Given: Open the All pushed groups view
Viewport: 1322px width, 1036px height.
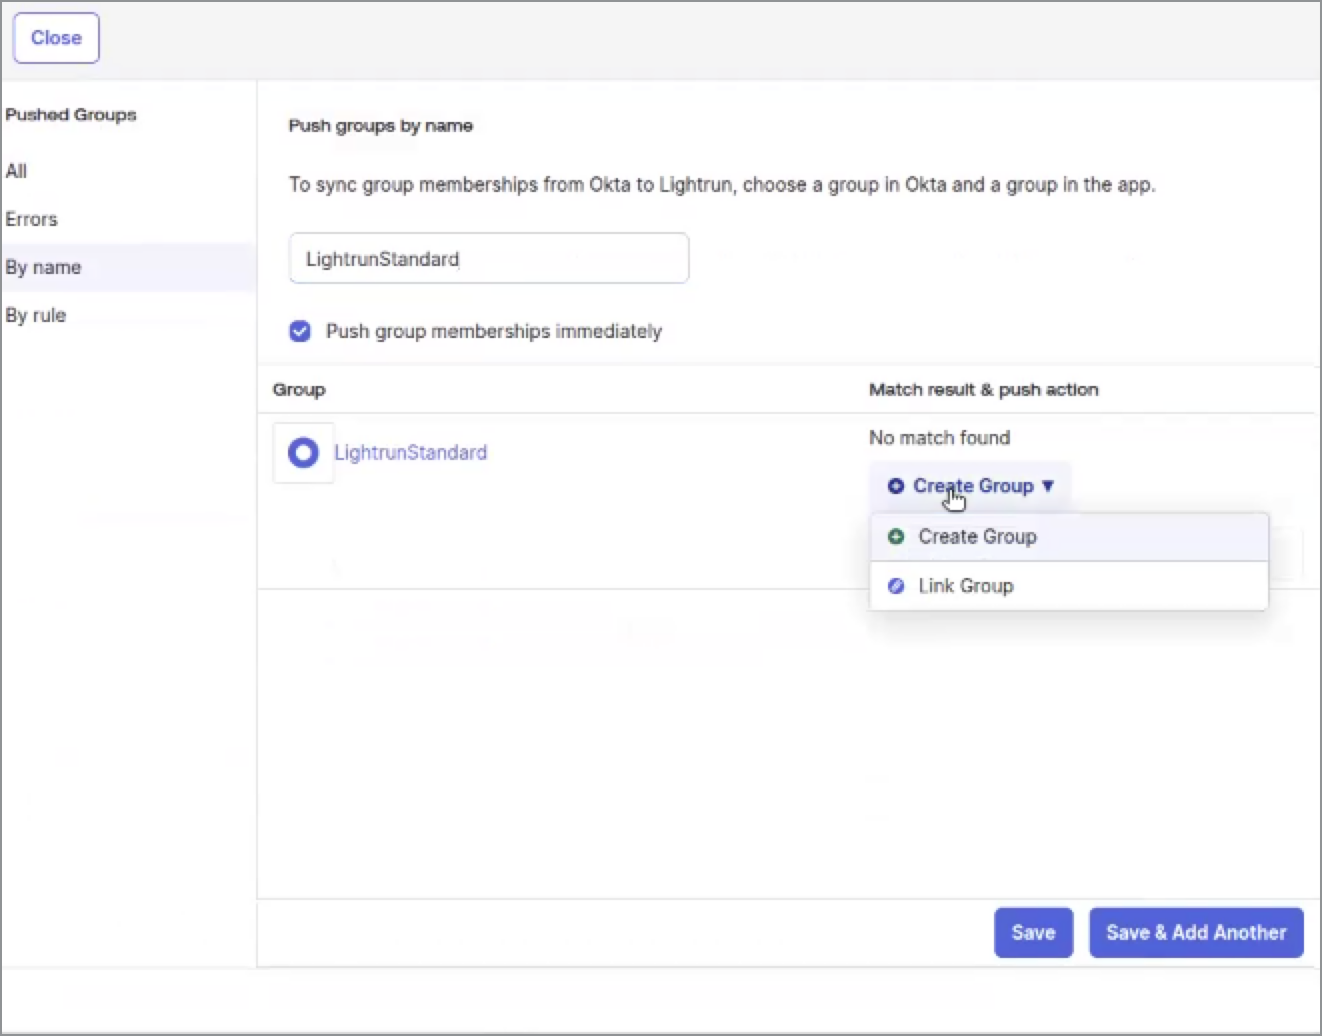Looking at the screenshot, I should pyautogui.click(x=17, y=171).
